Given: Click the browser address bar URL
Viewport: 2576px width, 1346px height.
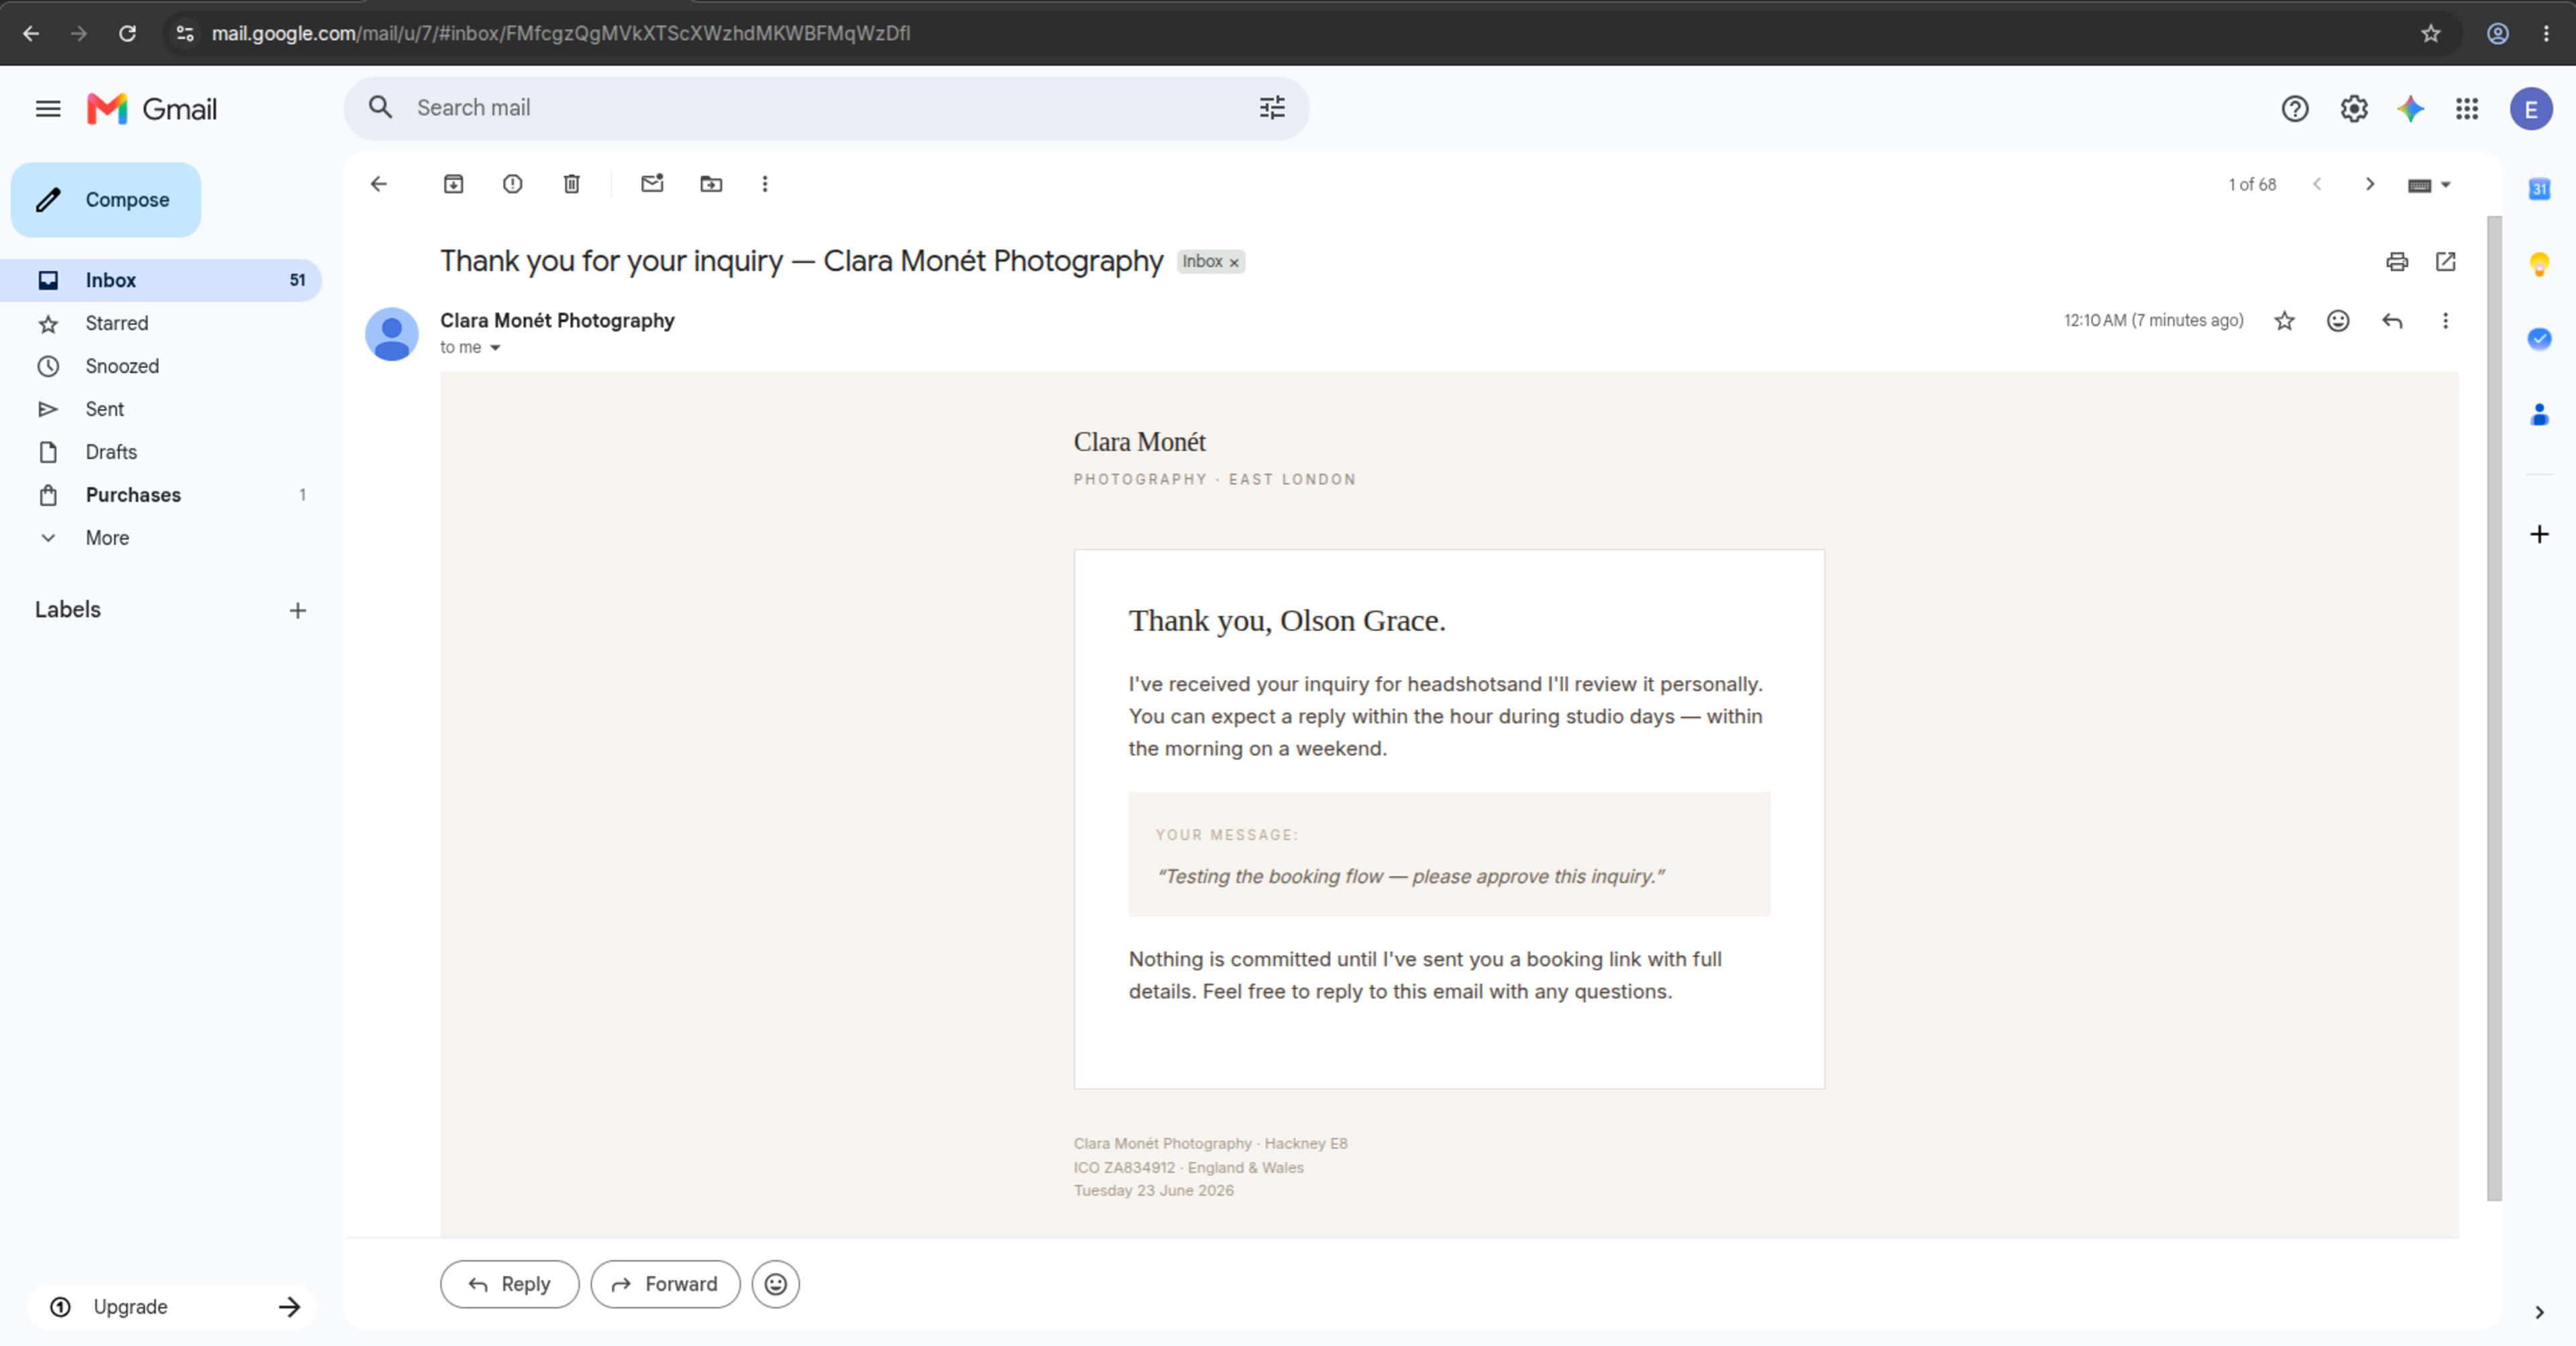Looking at the screenshot, I should [561, 33].
